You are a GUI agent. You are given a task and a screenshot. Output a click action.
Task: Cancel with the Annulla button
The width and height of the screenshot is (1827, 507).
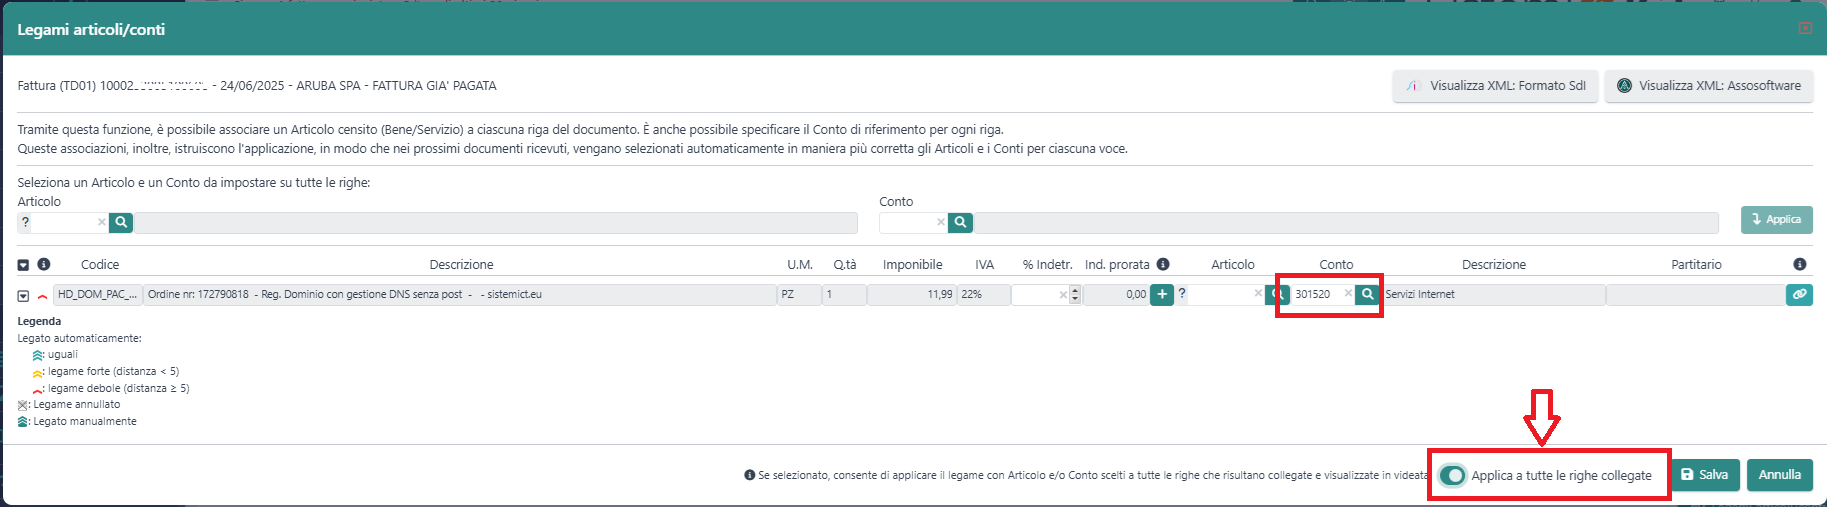point(1780,475)
